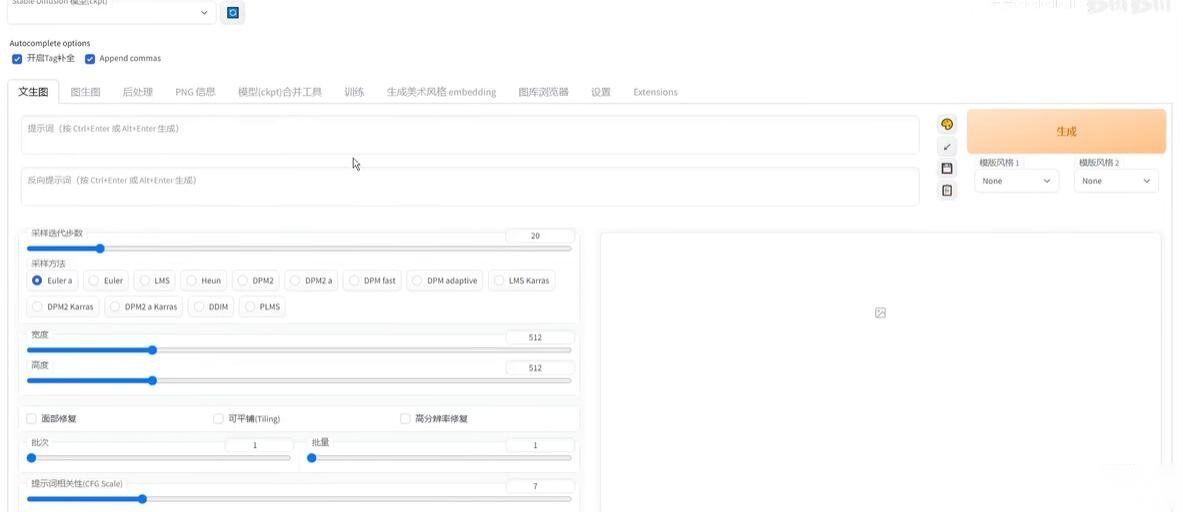Viewport: 1183px width, 512px height.
Task: Adjust the 宽度 slider
Action: pos(299,350)
